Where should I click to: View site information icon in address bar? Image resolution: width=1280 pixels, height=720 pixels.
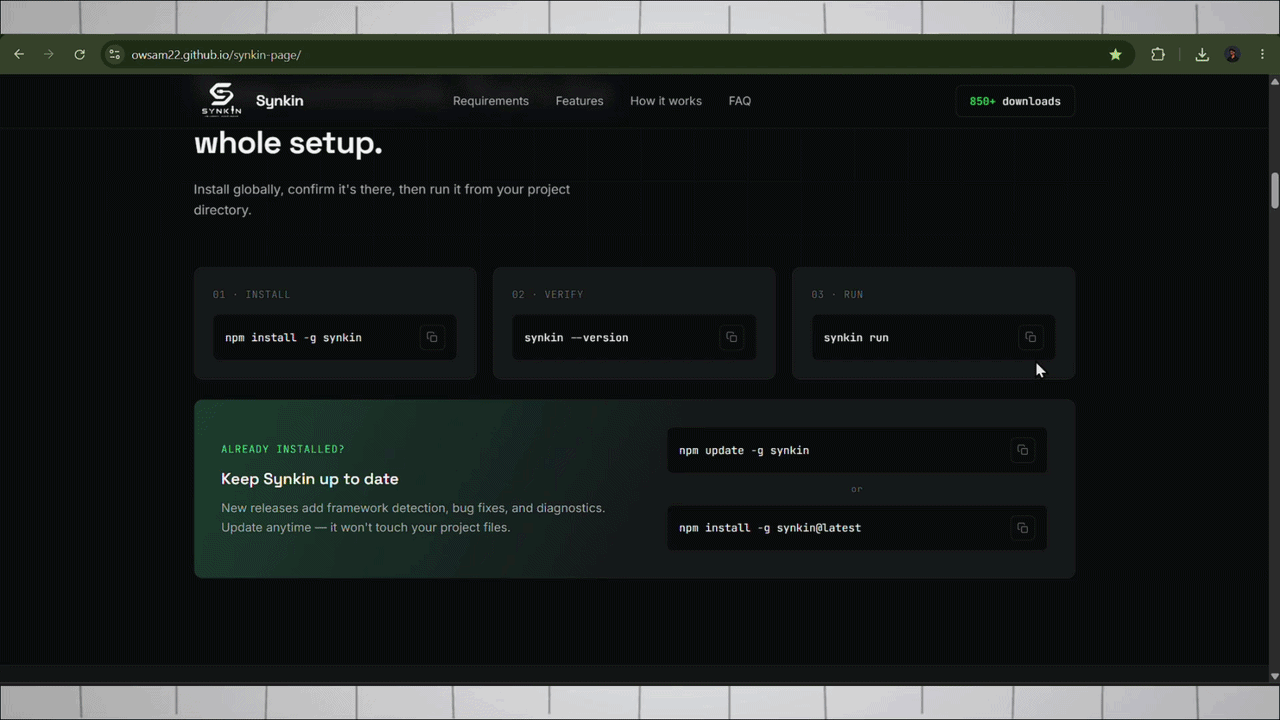click(114, 54)
